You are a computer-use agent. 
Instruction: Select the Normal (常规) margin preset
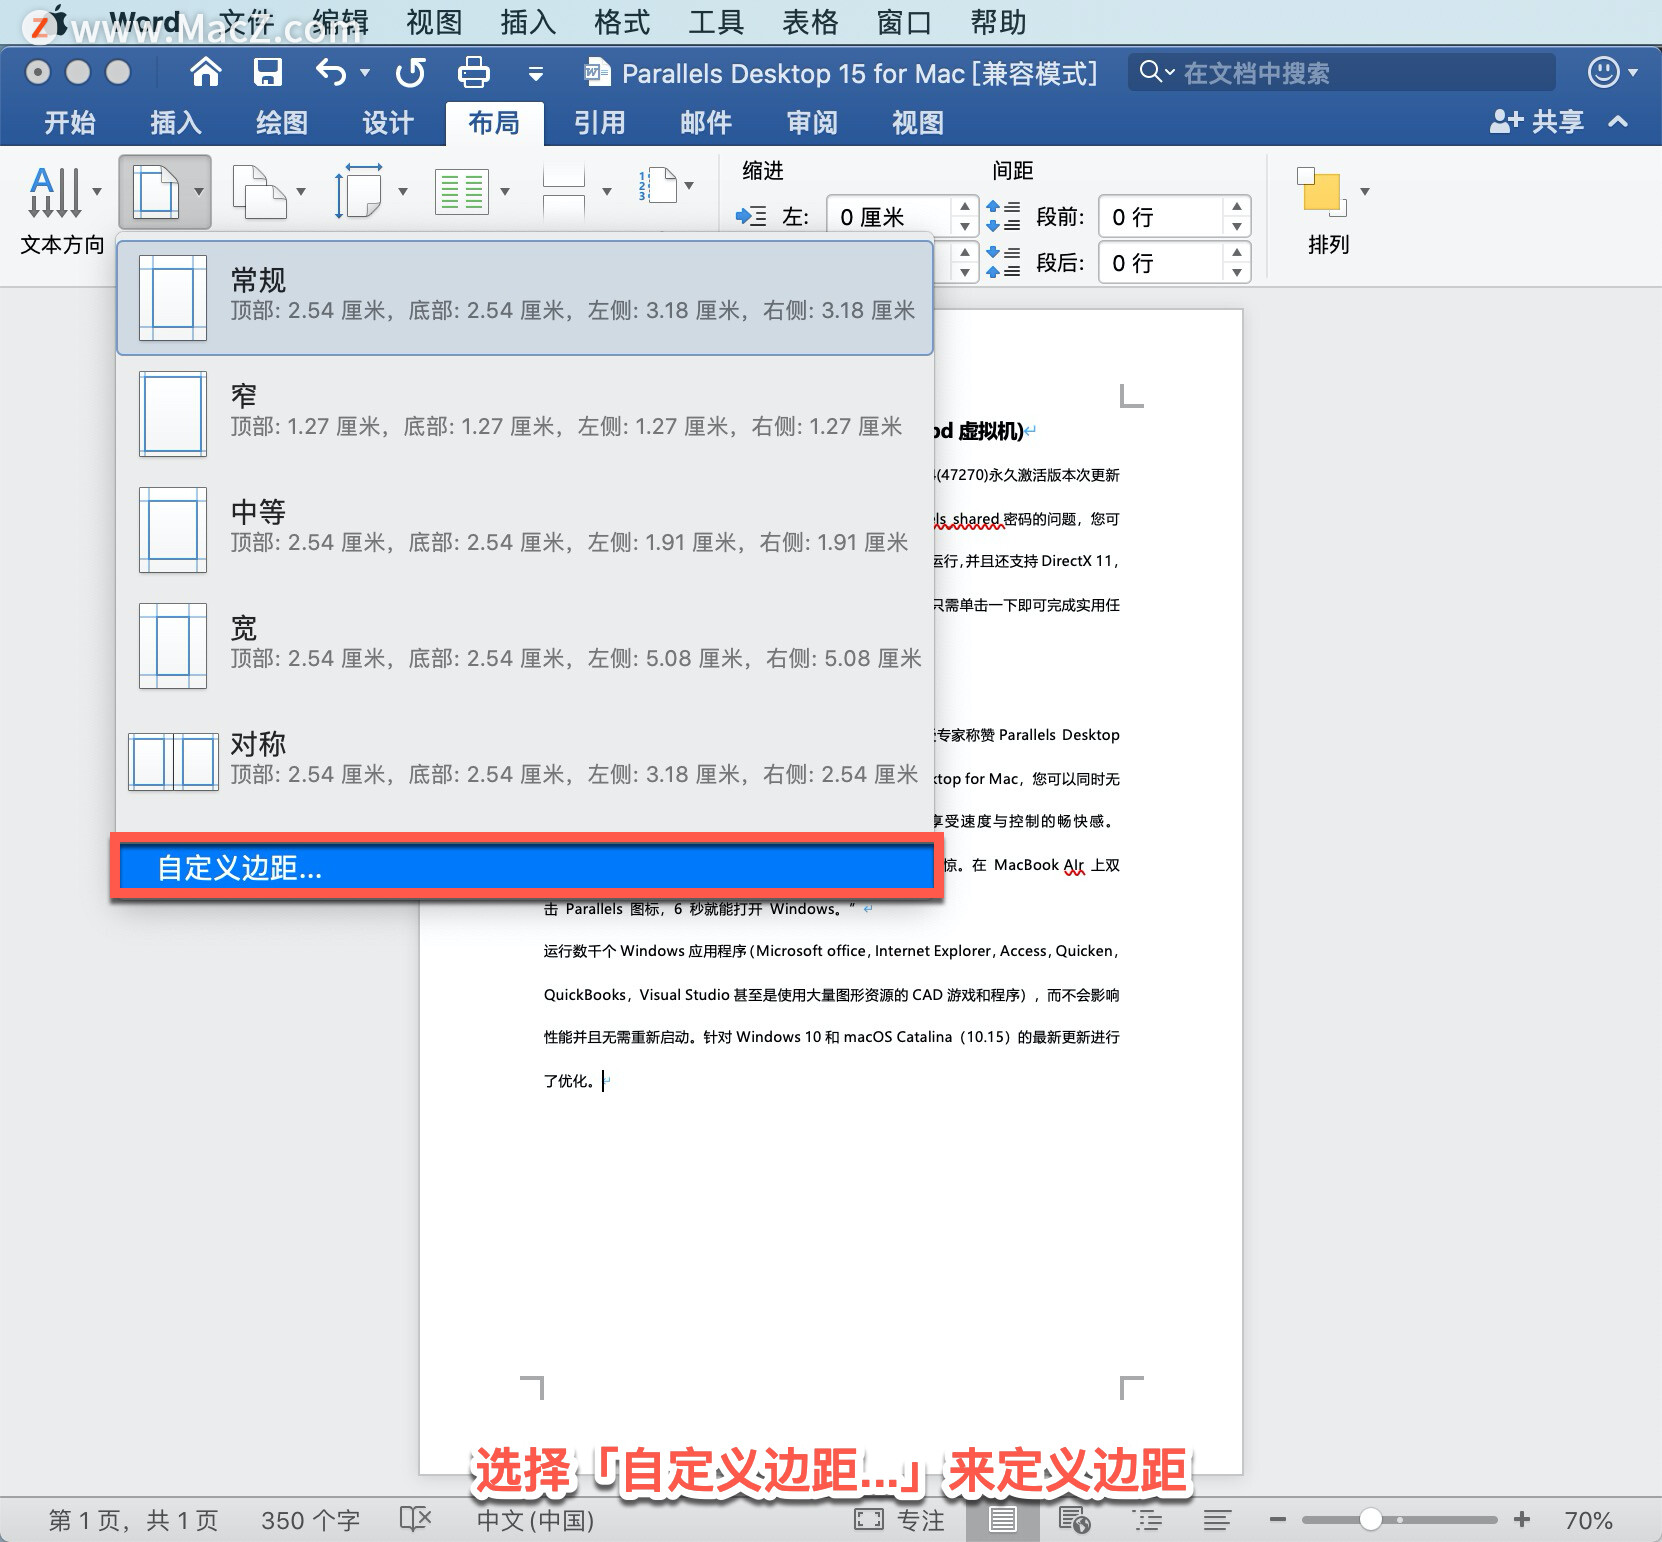click(525, 297)
